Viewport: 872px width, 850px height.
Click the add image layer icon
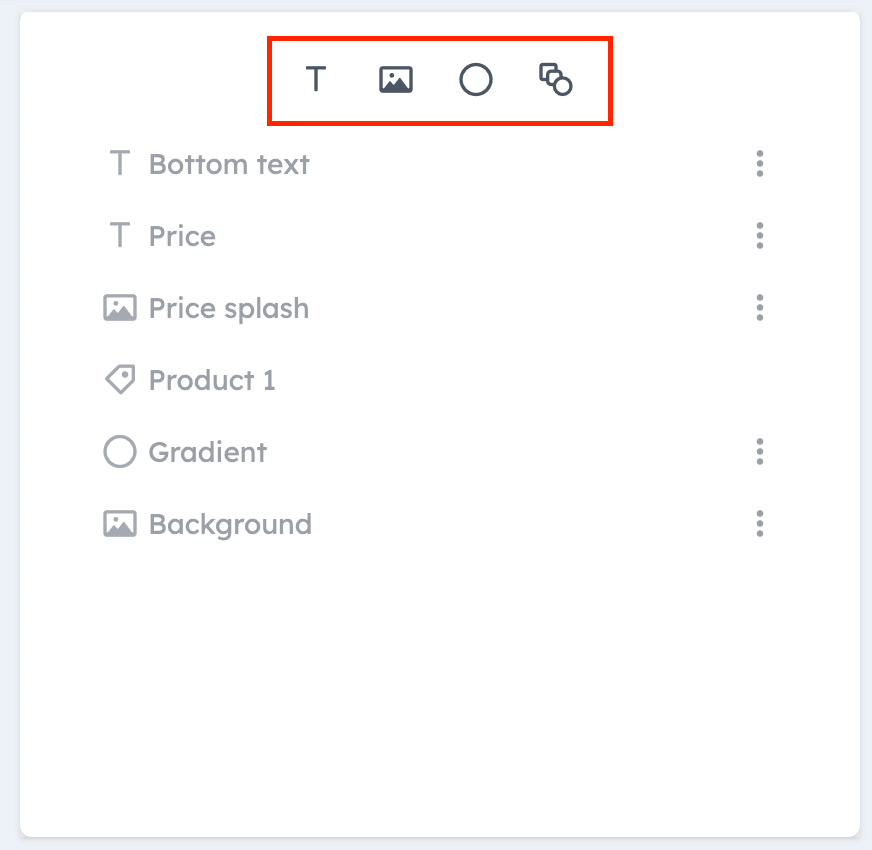pos(395,80)
